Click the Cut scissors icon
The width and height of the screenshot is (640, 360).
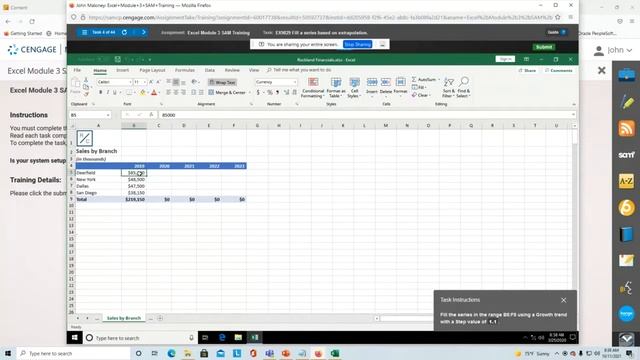(86, 80)
